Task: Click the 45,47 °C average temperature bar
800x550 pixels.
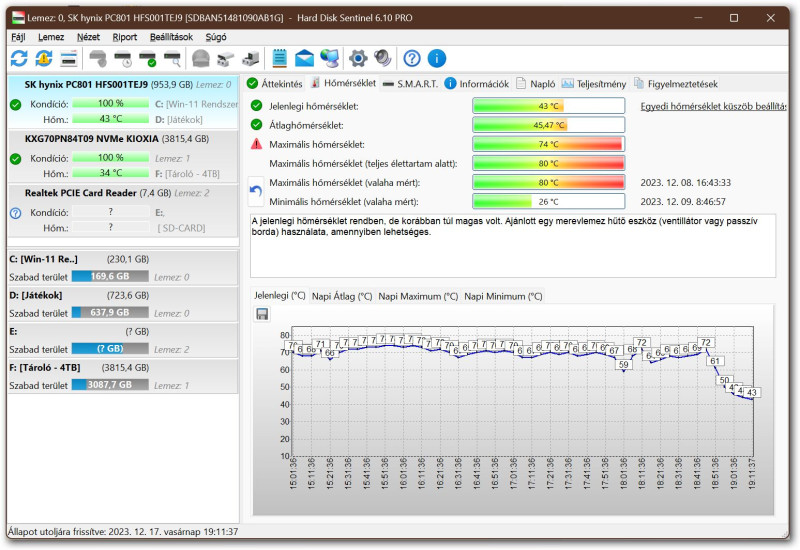Action: coord(548,124)
